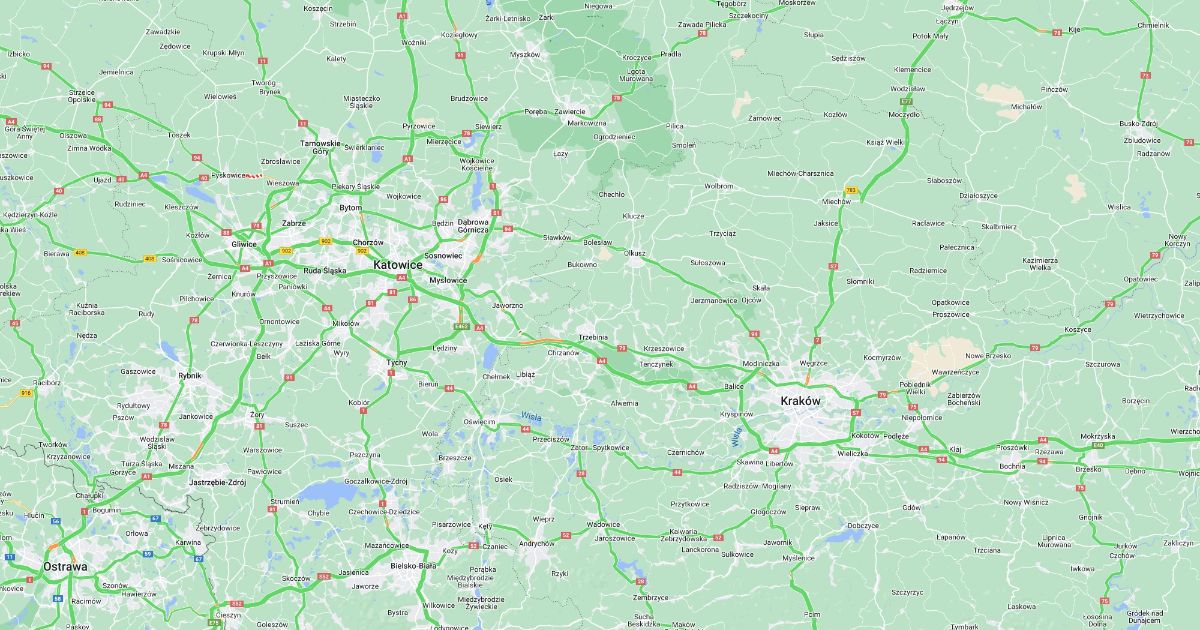Click the 408 road shield beside Bierawa

[x=82, y=253]
